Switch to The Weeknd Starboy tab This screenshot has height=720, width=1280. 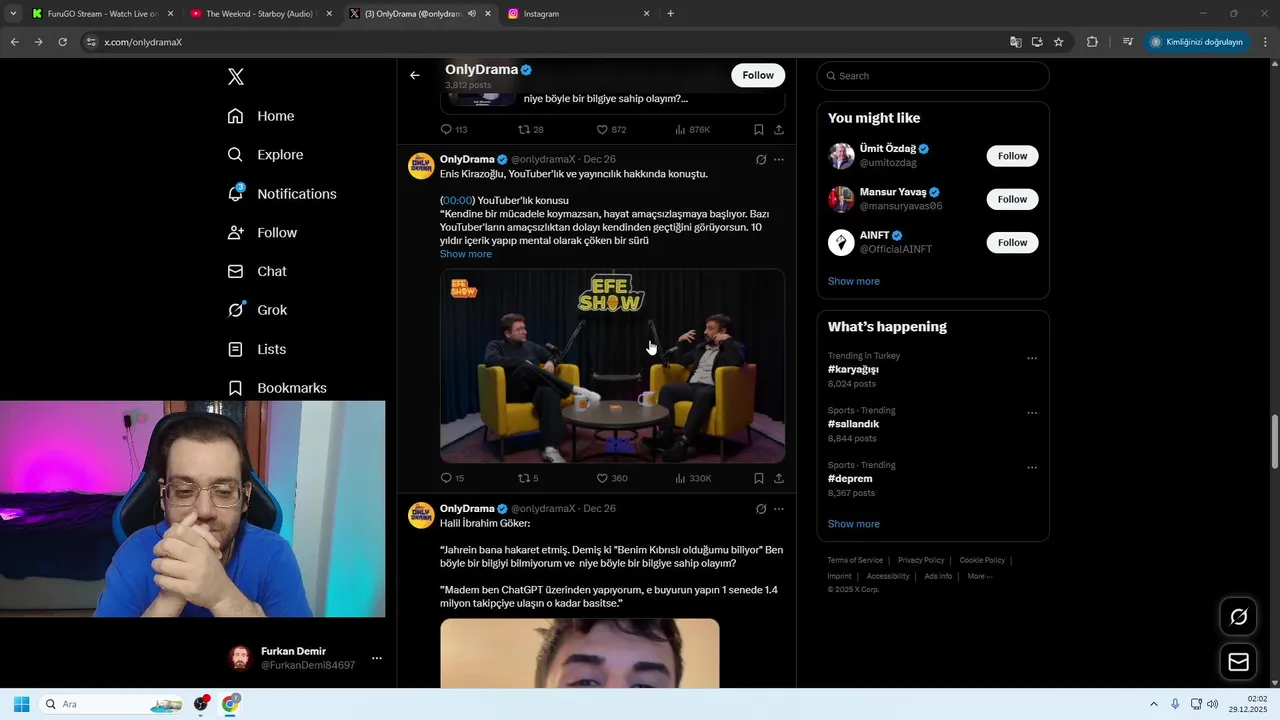260,14
